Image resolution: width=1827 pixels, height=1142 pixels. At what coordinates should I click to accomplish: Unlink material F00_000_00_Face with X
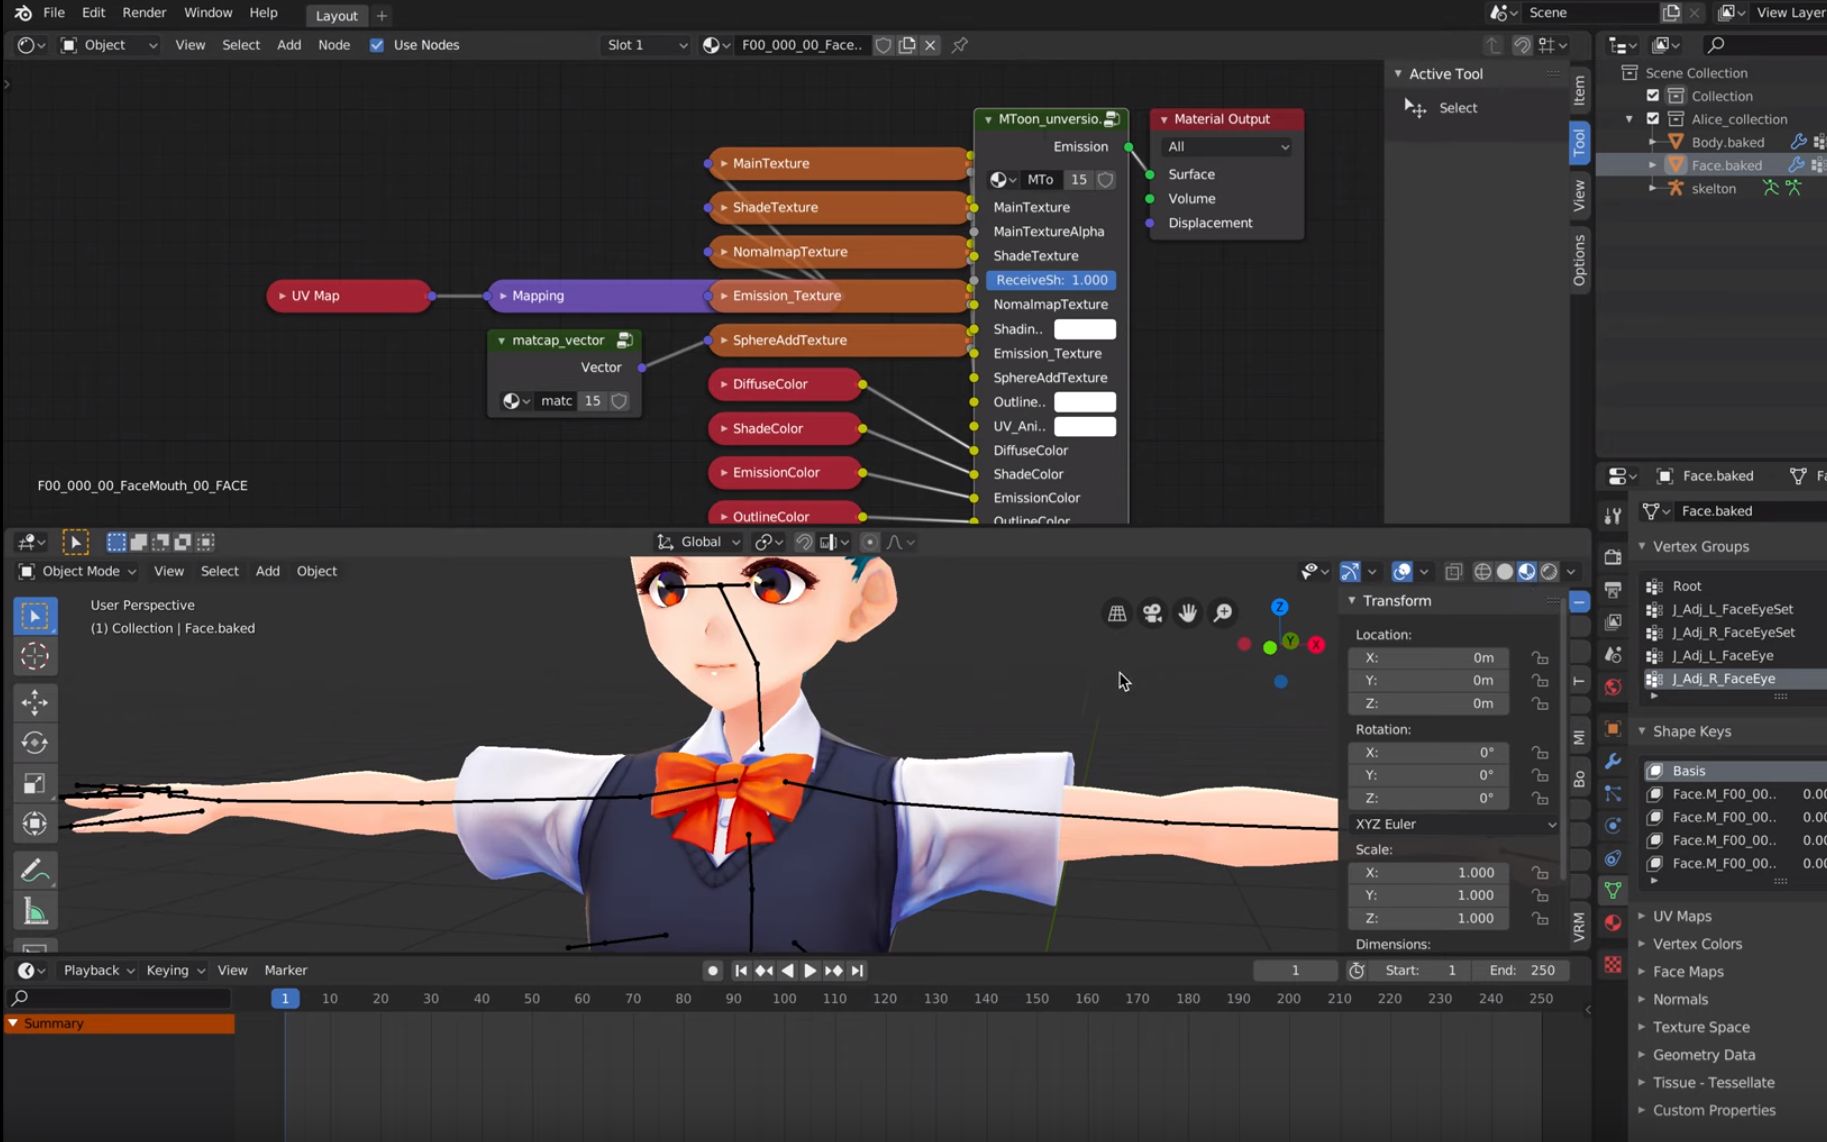pyautogui.click(x=930, y=45)
